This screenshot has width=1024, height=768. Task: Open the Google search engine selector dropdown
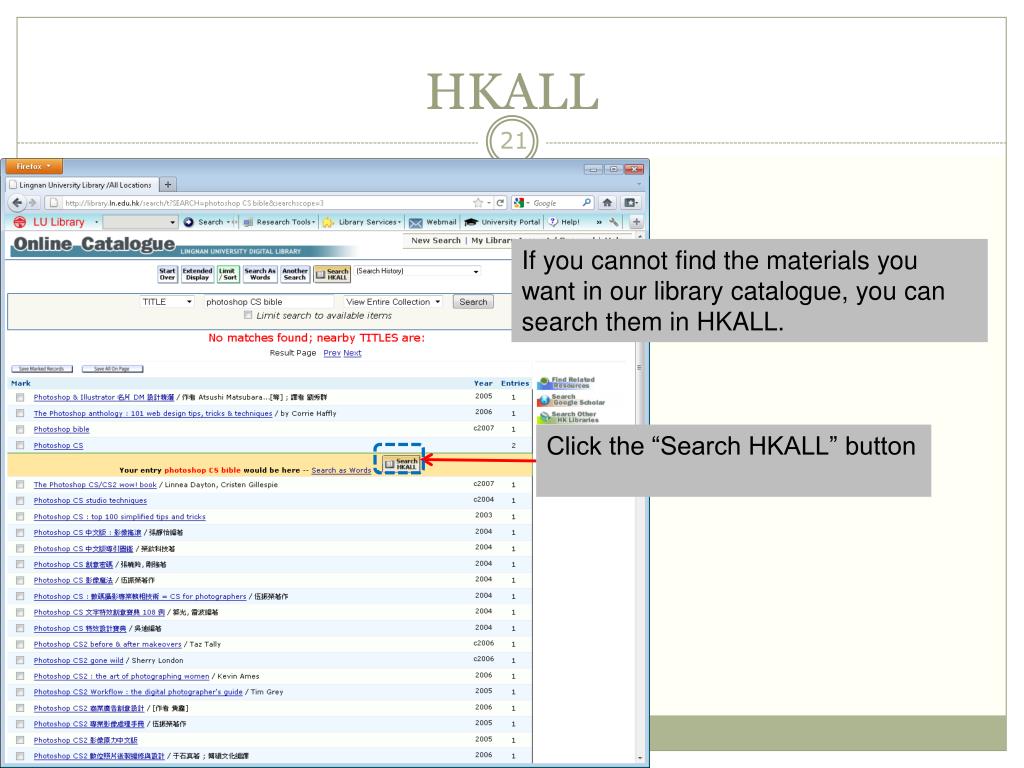point(520,202)
